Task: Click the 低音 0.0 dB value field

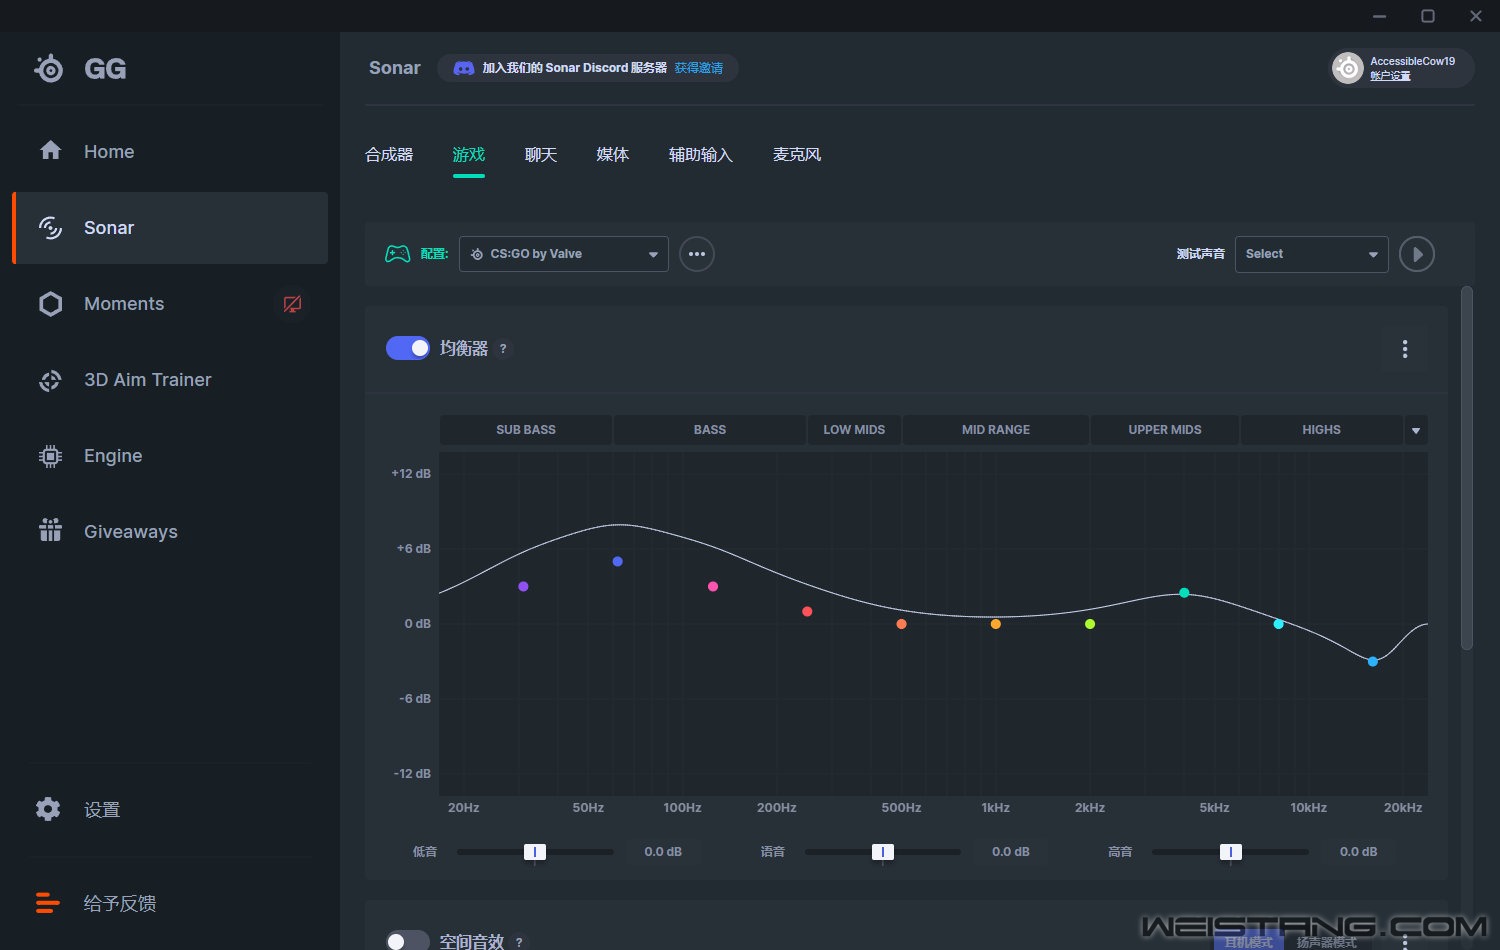Action: [663, 852]
